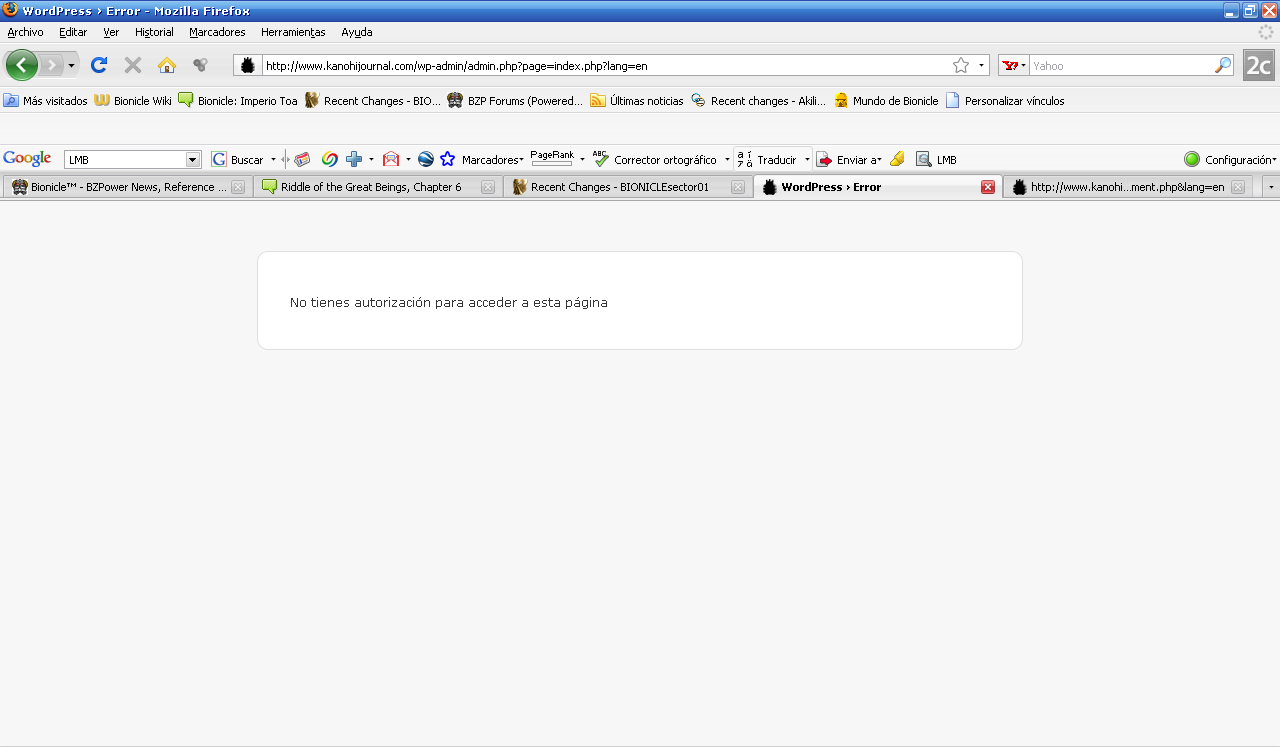1280x747 pixels.
Task: Find LMB on page with the magnifier icon
Action: (x=936, y=159)
